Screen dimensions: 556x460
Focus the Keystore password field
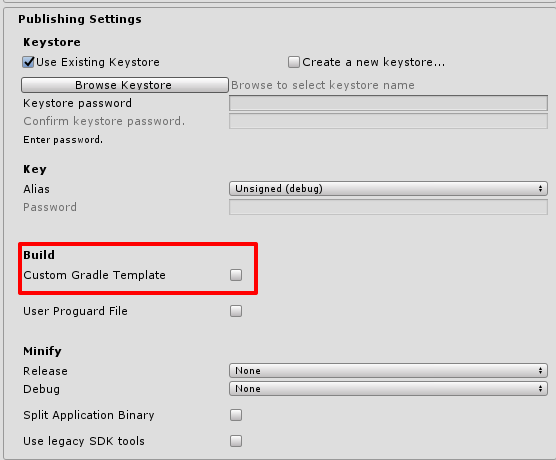point(388,103)
